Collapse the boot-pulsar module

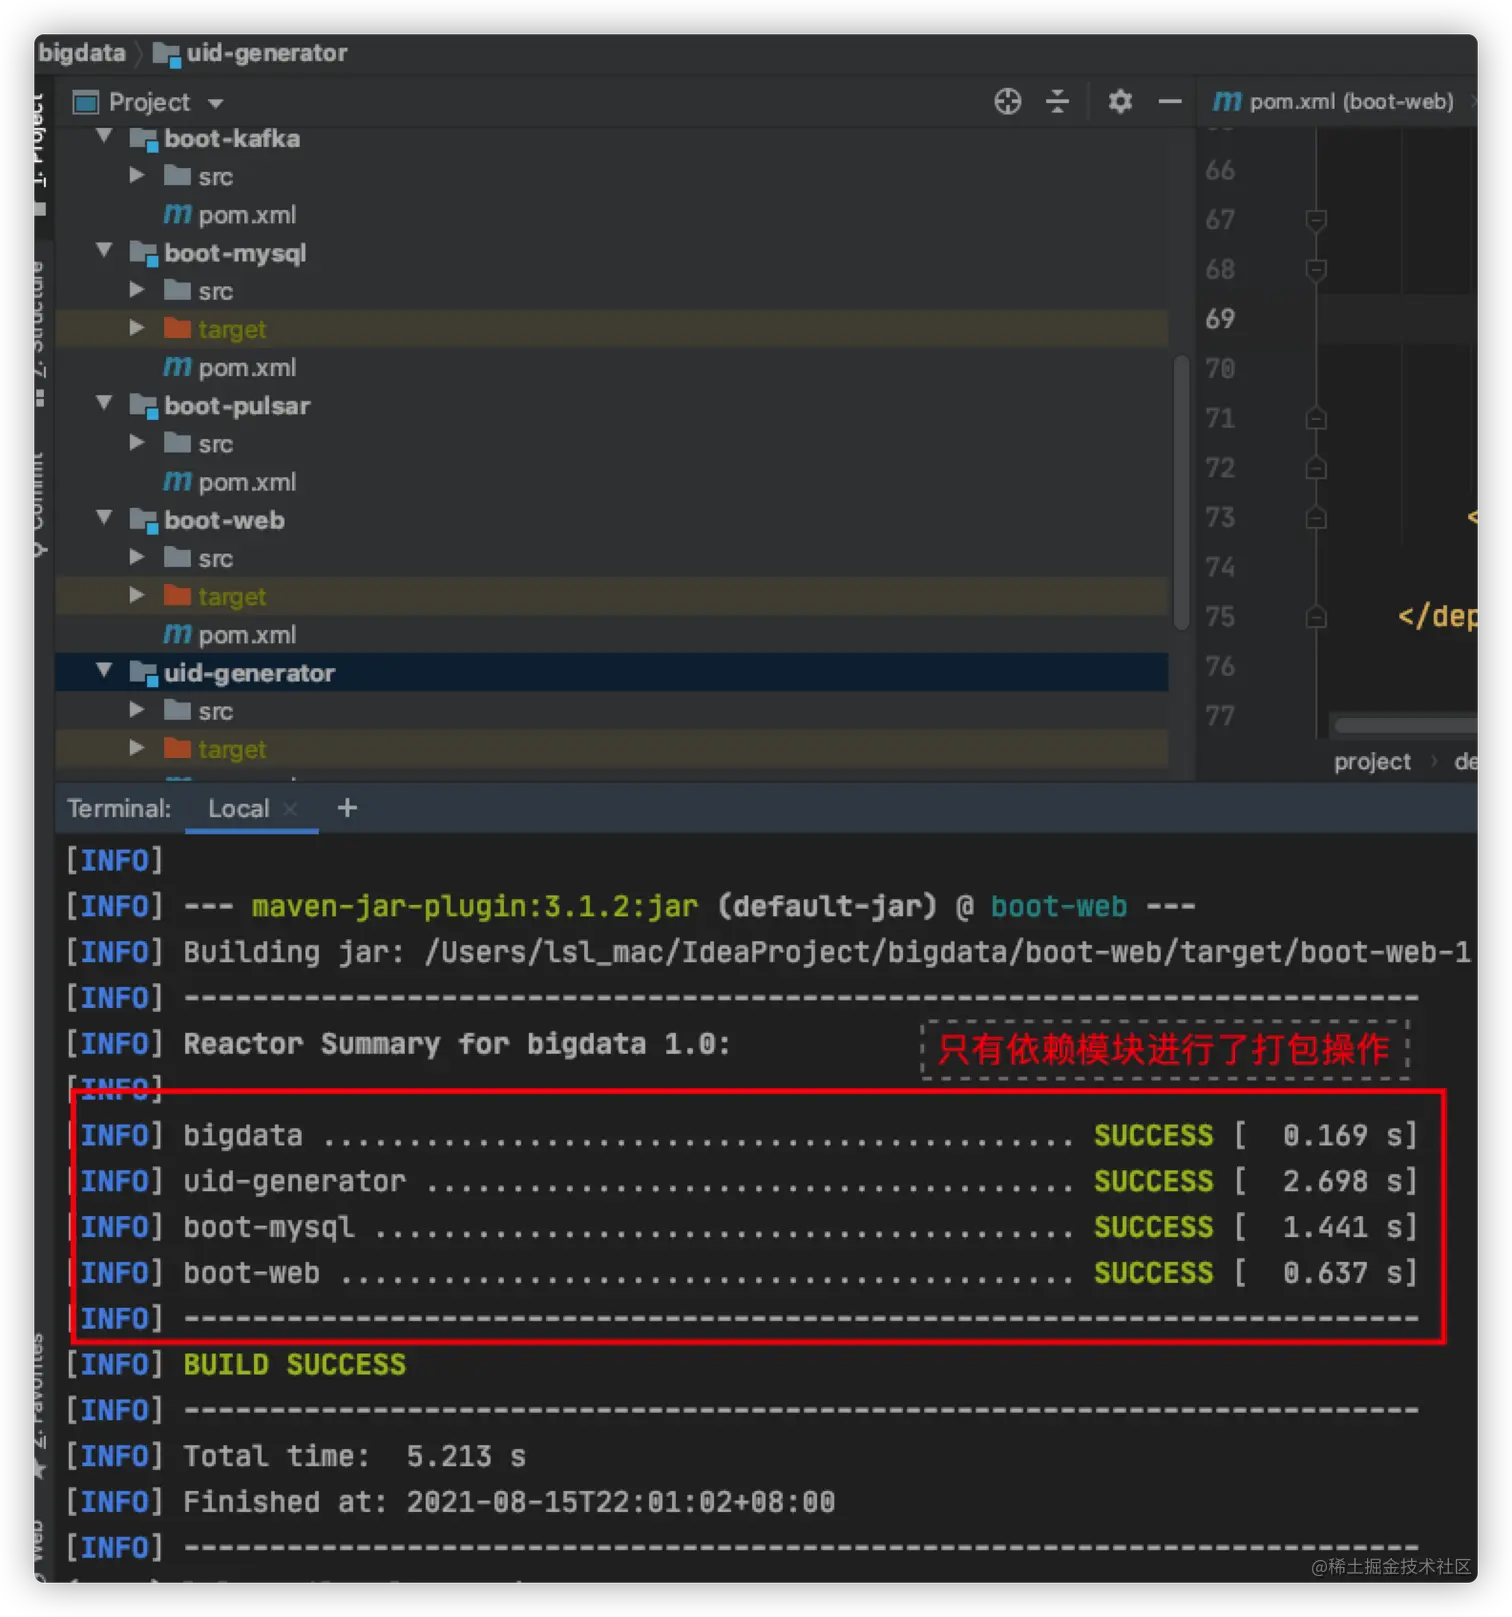click(104, 404)
